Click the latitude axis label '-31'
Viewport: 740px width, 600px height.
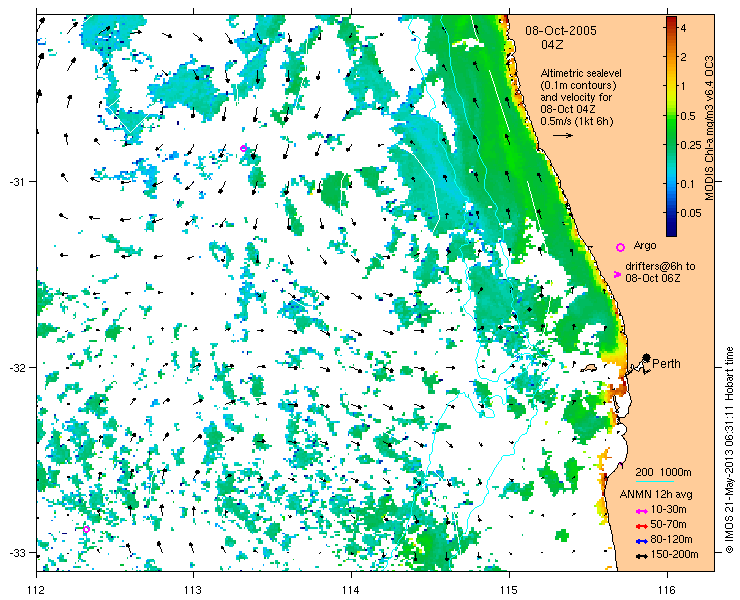pyautogui.click(x=17, y=182)
